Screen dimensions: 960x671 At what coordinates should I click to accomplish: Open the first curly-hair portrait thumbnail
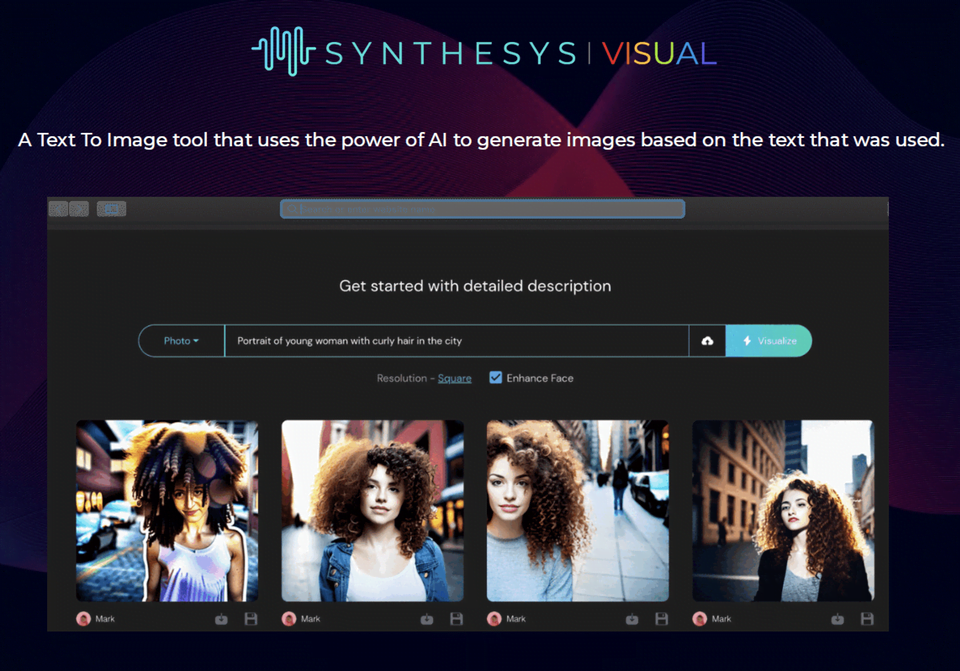point(166,512)
